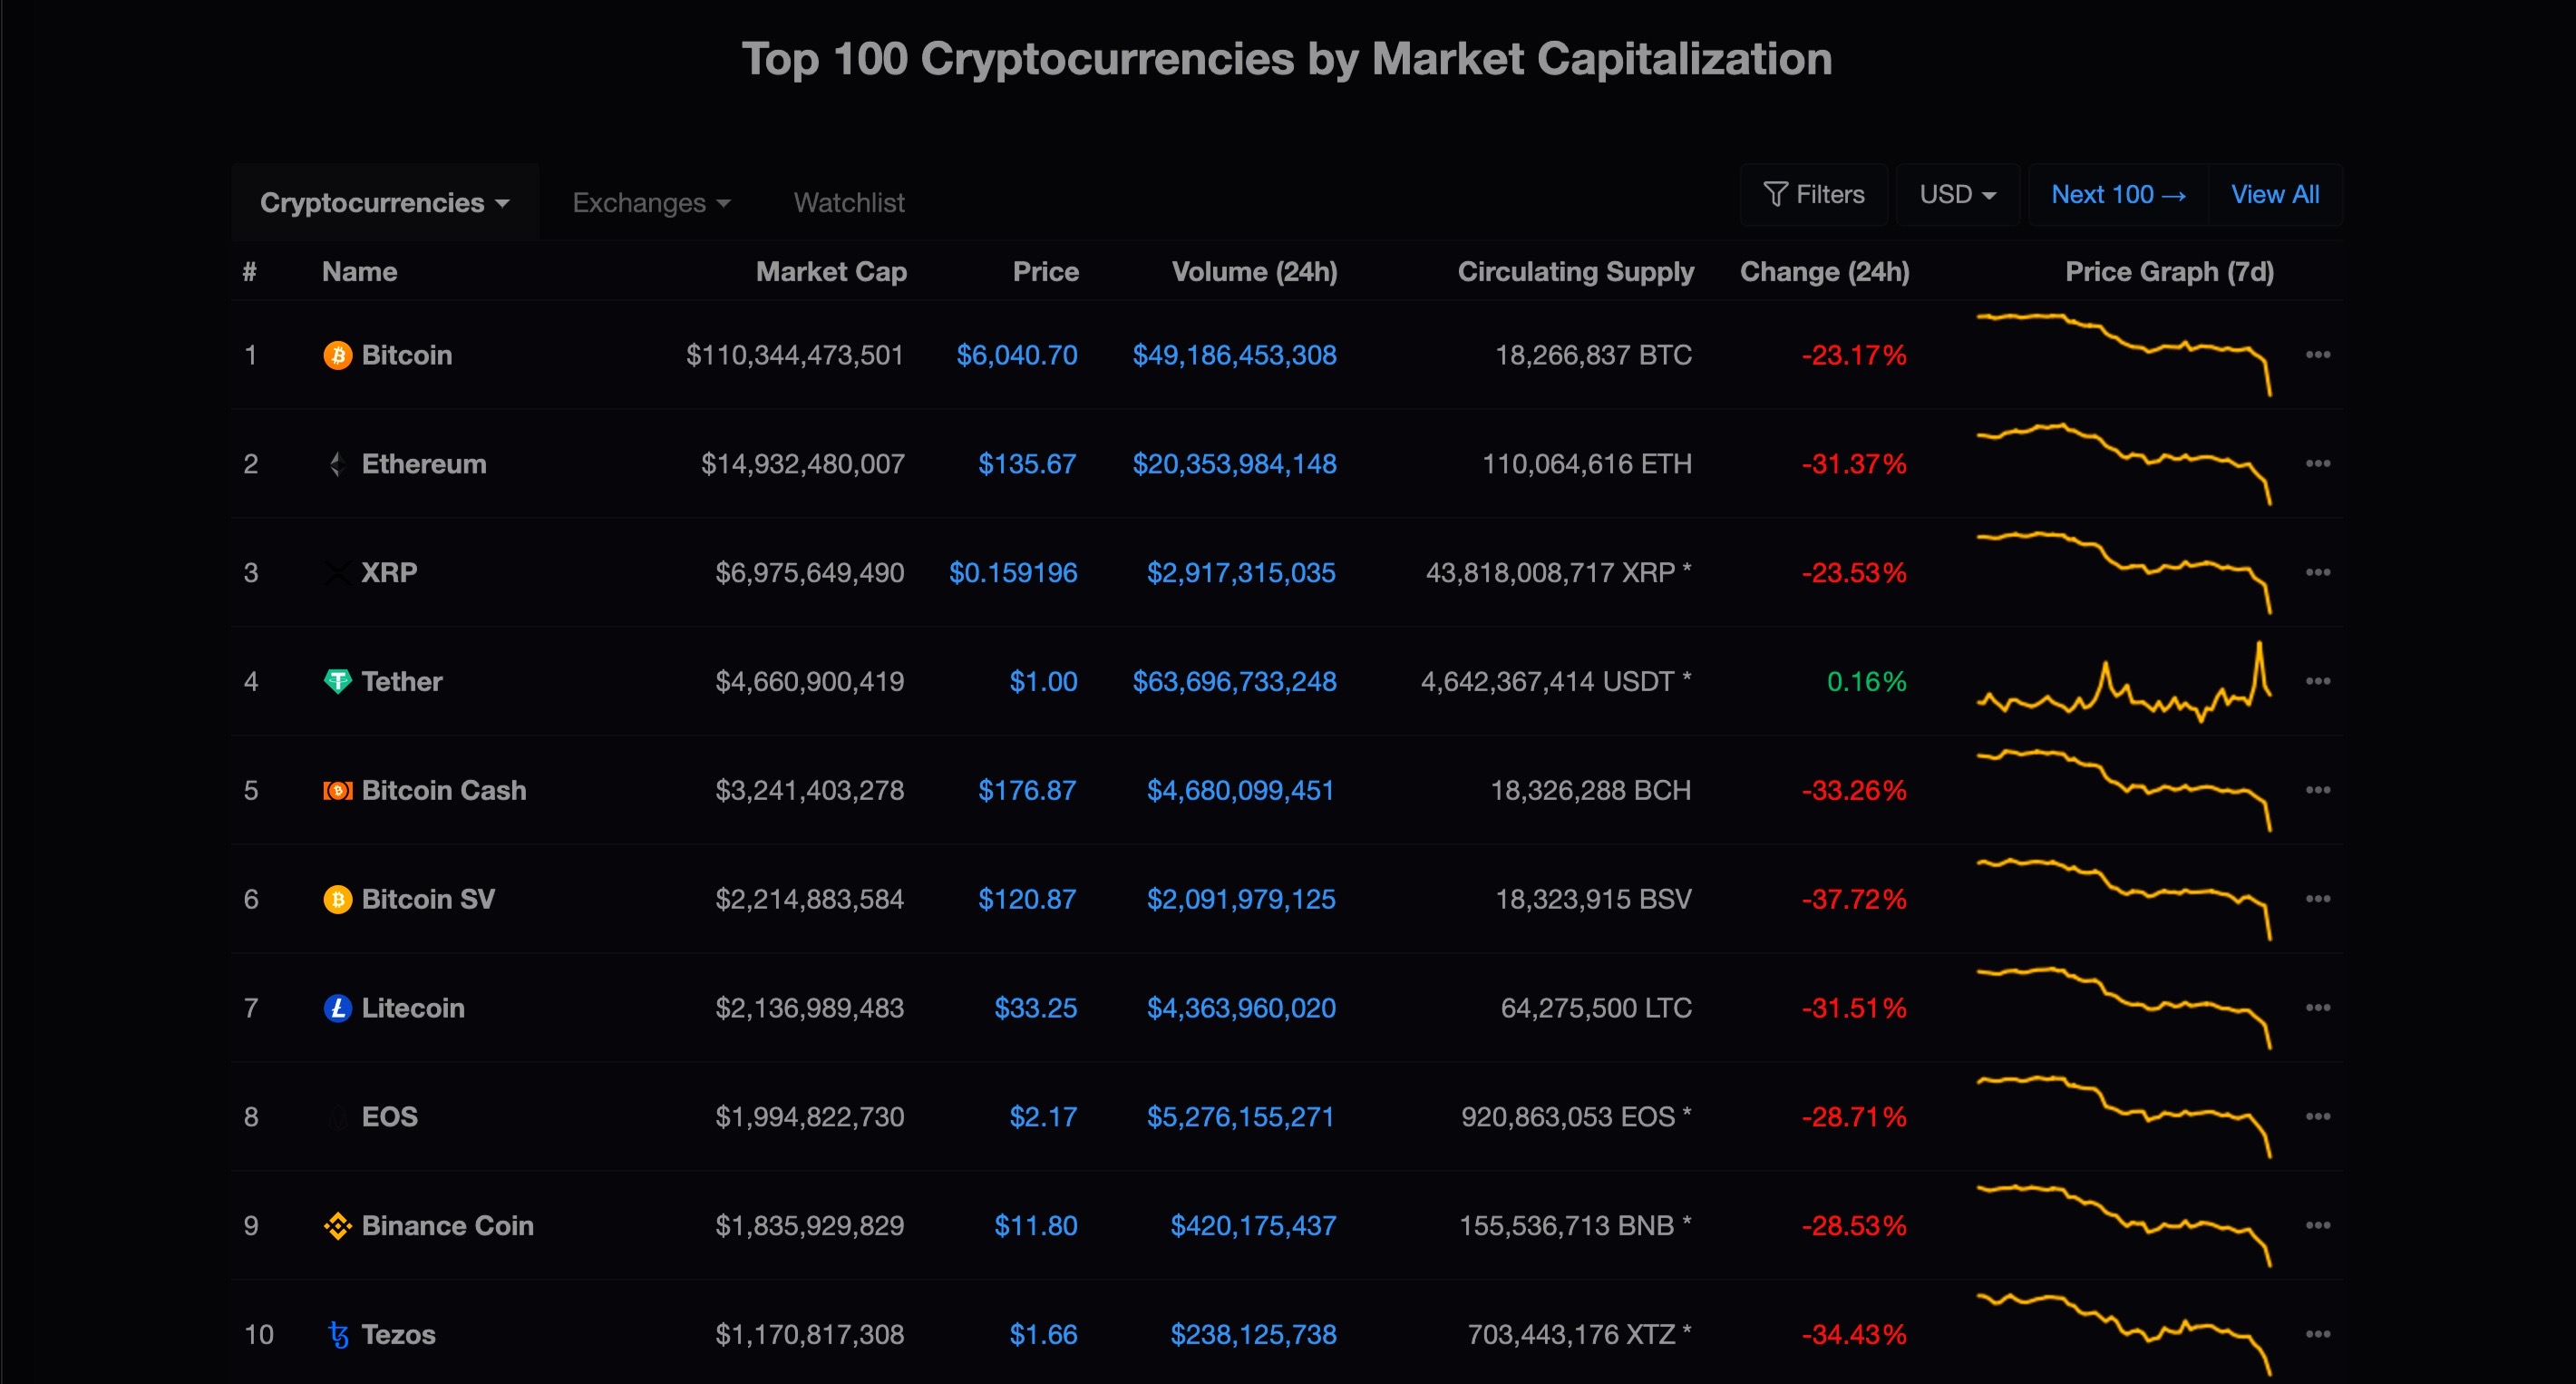
Task: Open the three-dot menu for Bitcoin SV
Action: (x=2318, y=898)
